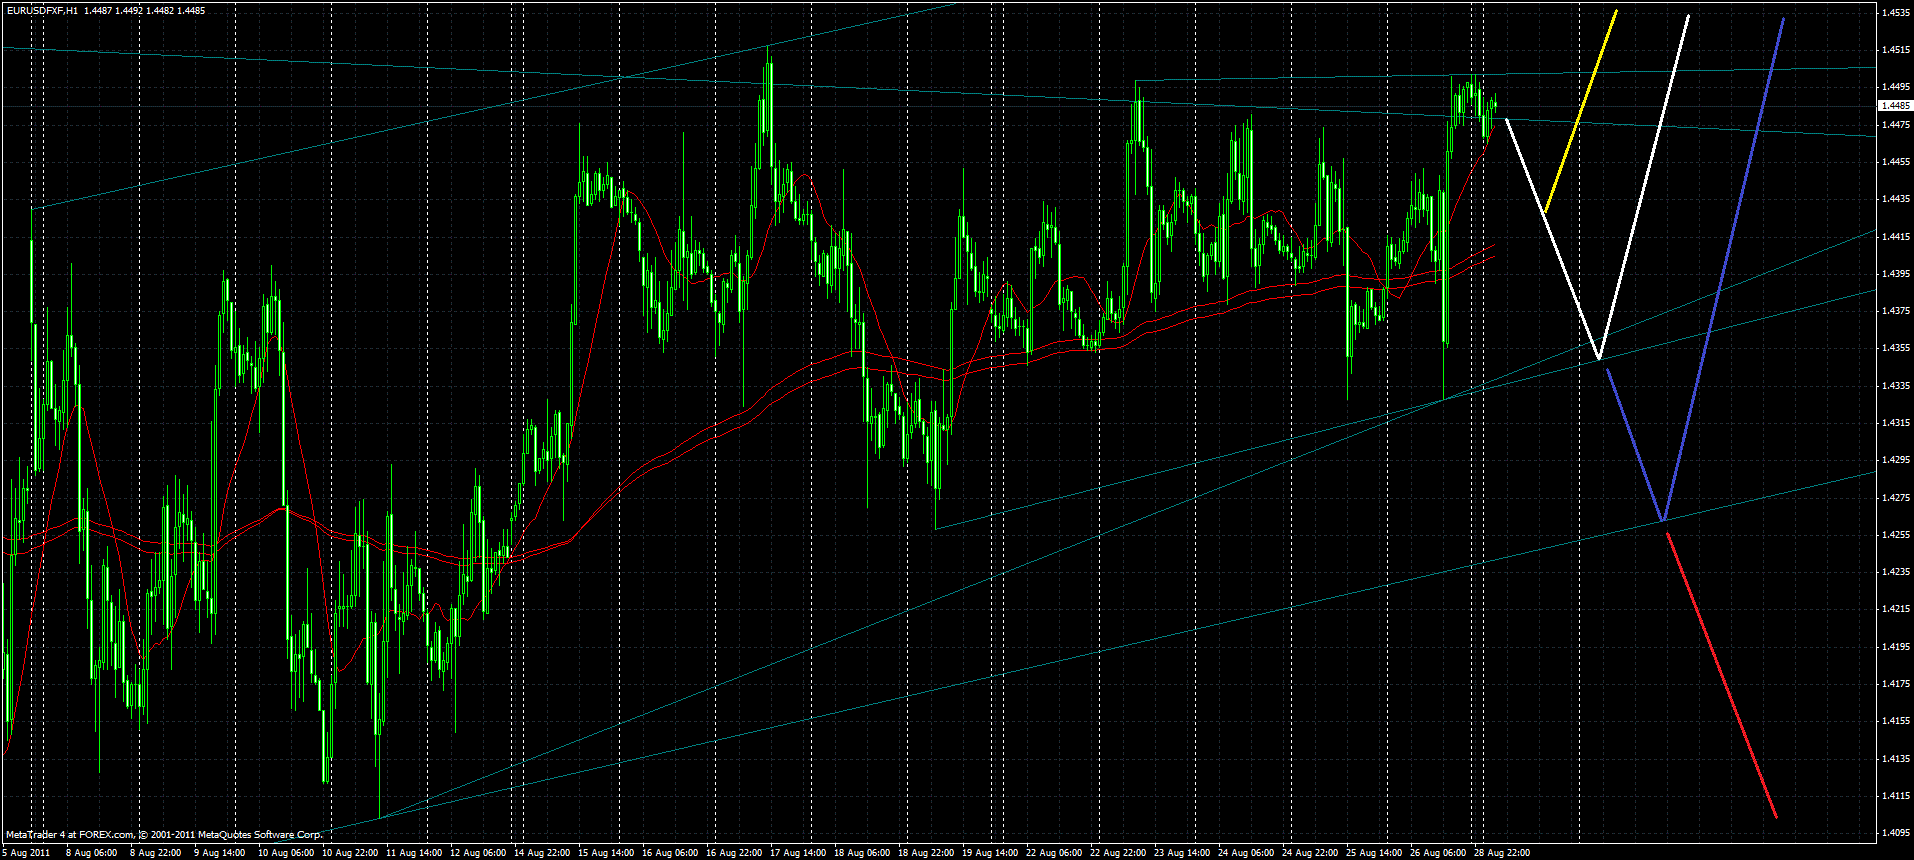Viewport: 1914px width, 860px height.
Task: Click the 1.4355 price axis label
Action: point(1895,347)
